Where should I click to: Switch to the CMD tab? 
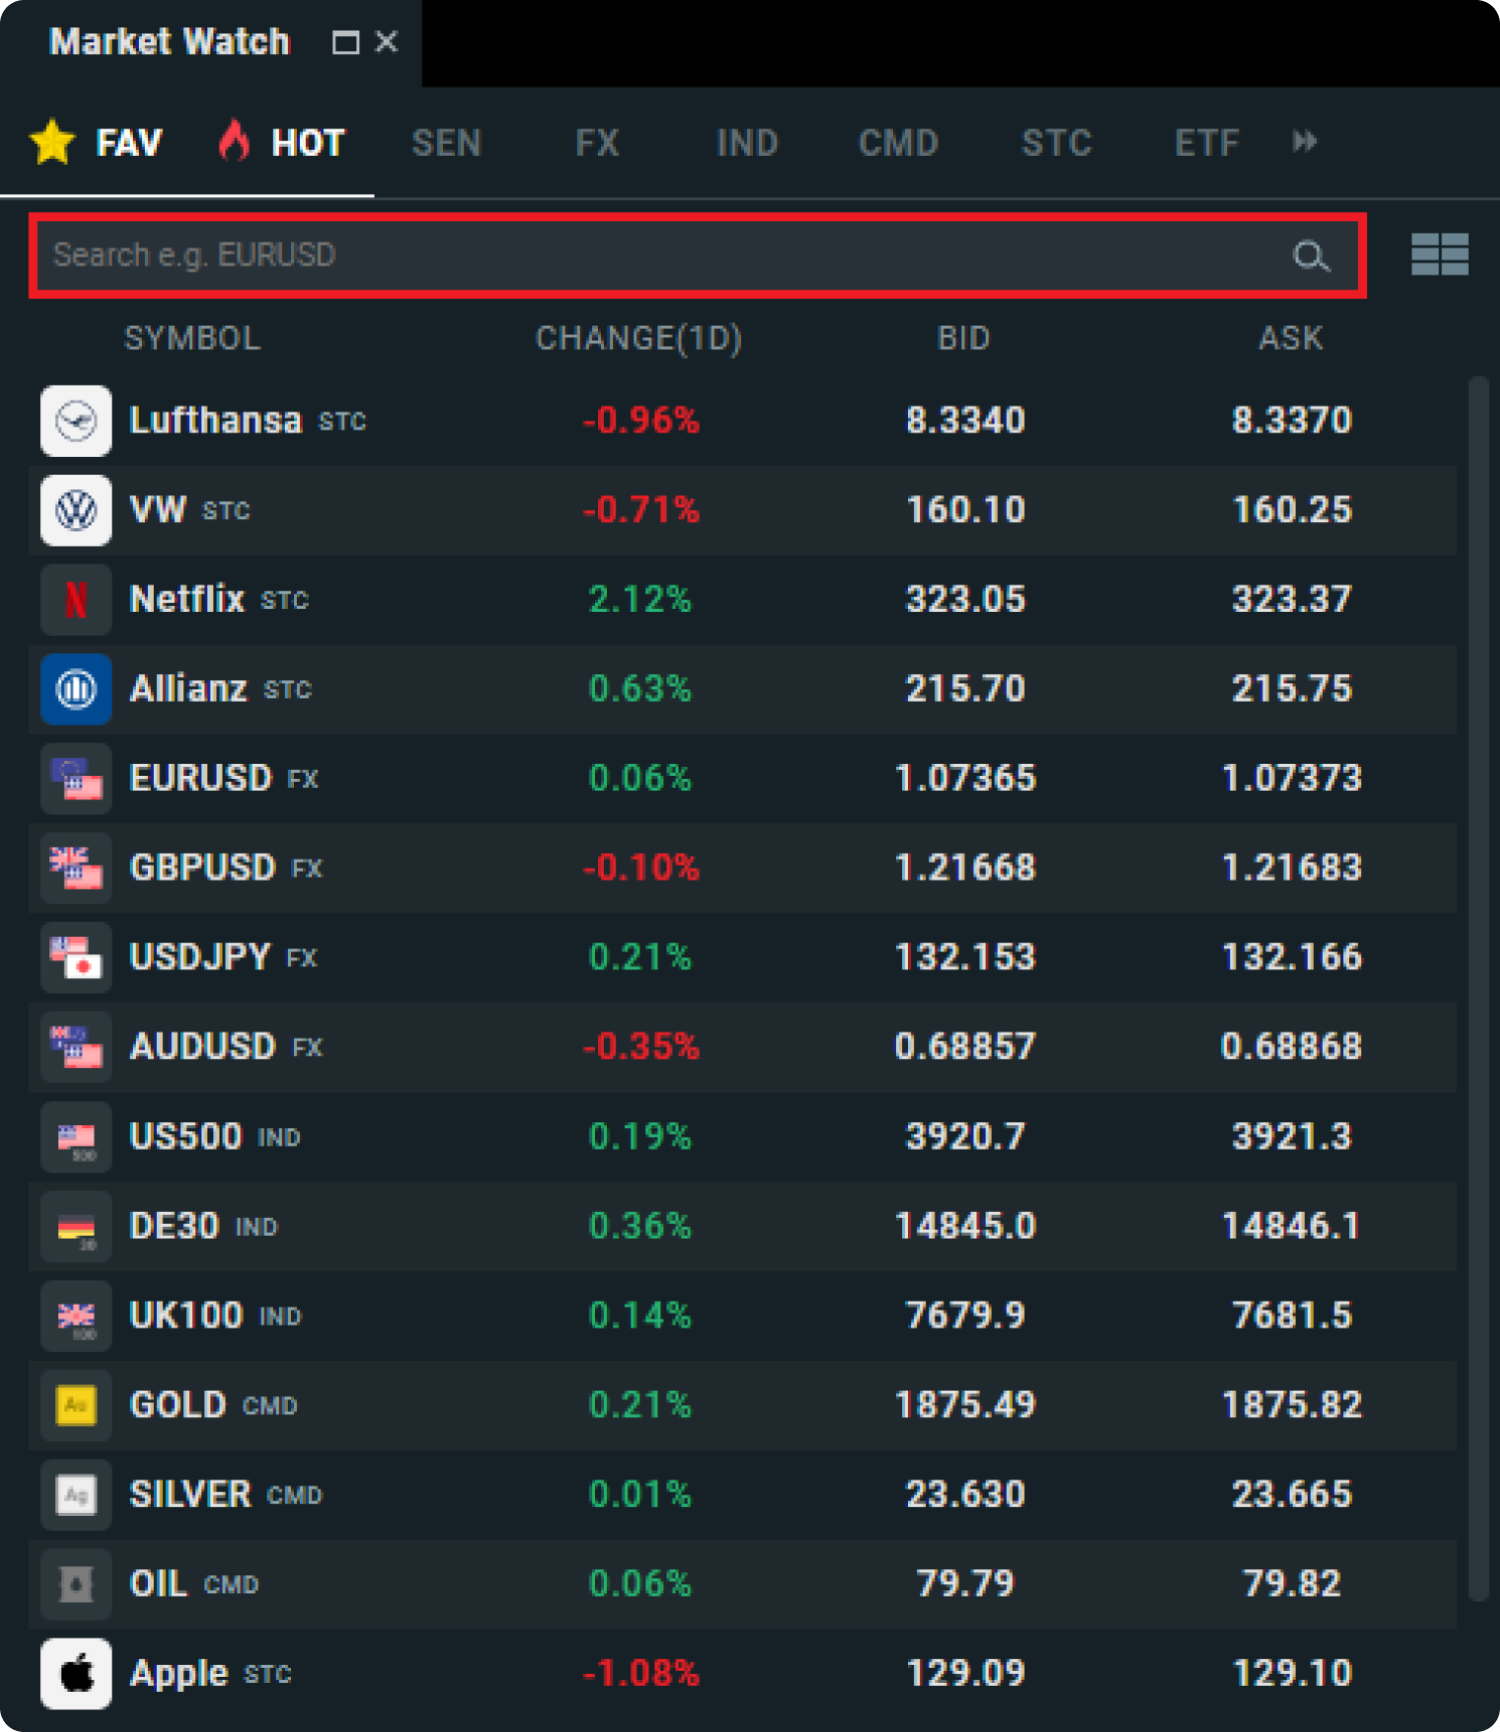click(898, 143)
